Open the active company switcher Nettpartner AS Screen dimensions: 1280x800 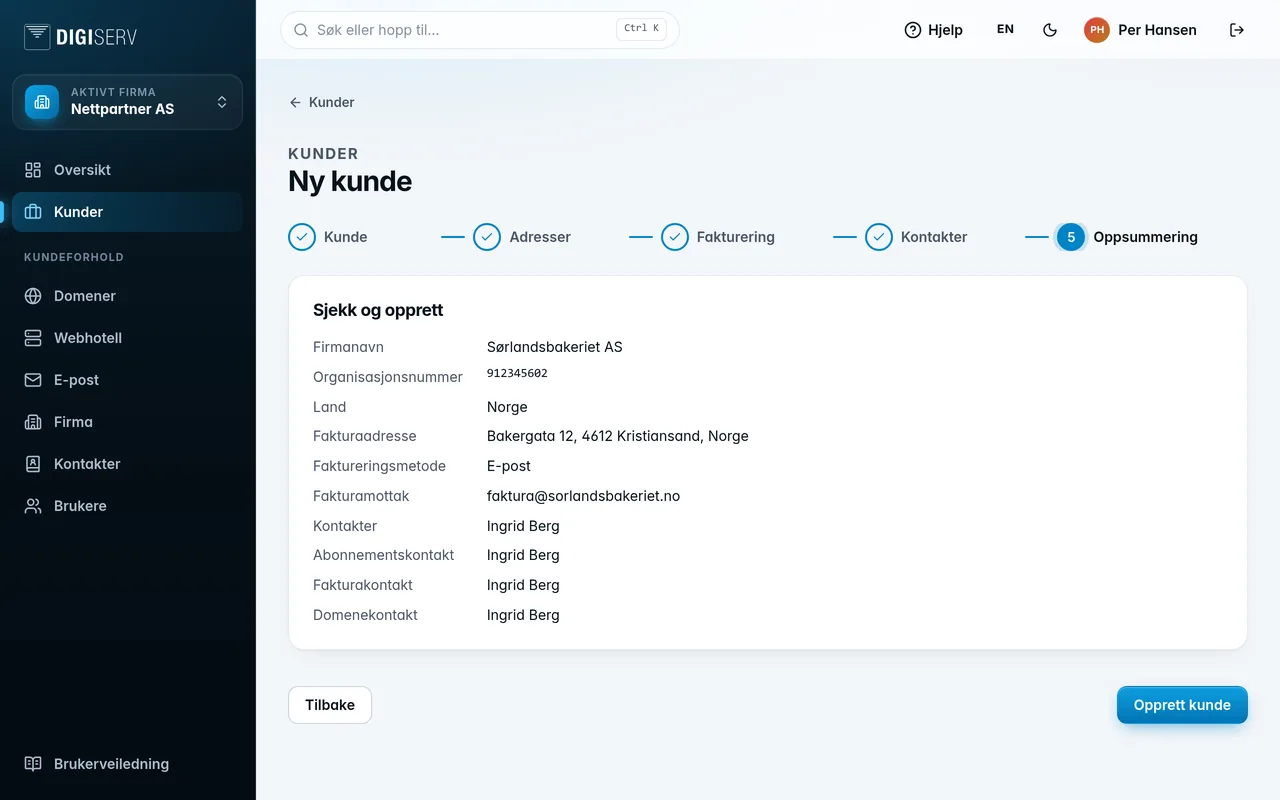click(127, 102)
